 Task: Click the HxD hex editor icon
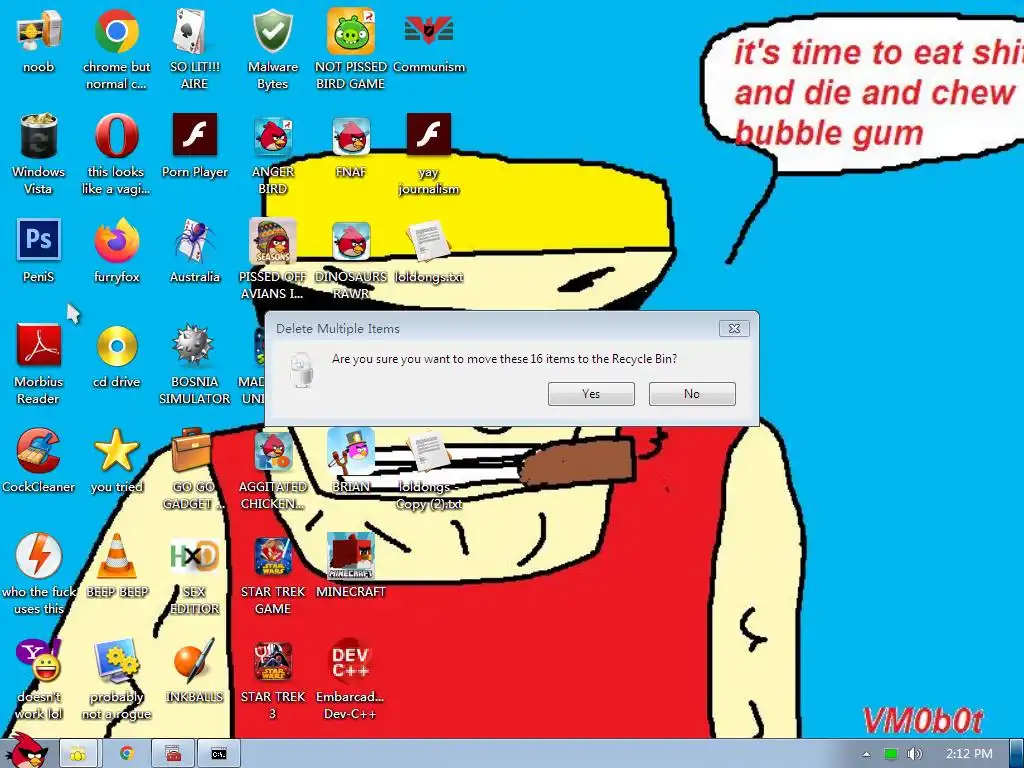click(x=195, y=555)
